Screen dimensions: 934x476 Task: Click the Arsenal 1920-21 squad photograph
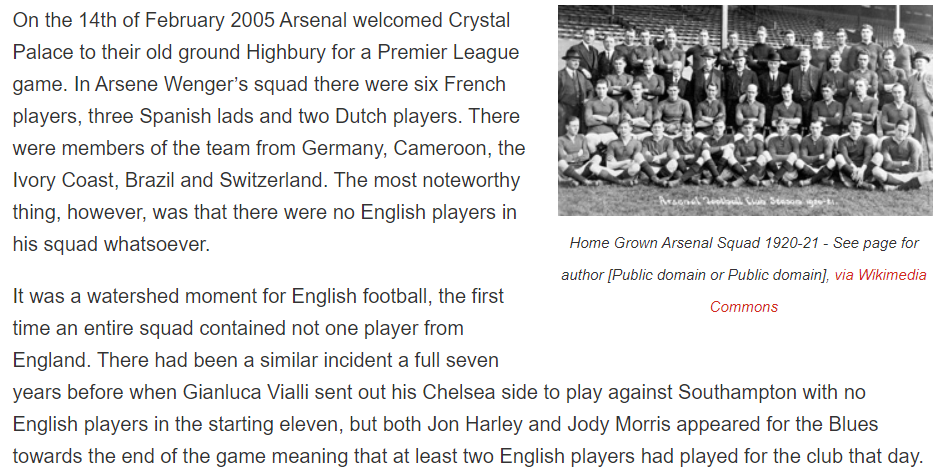745,110
